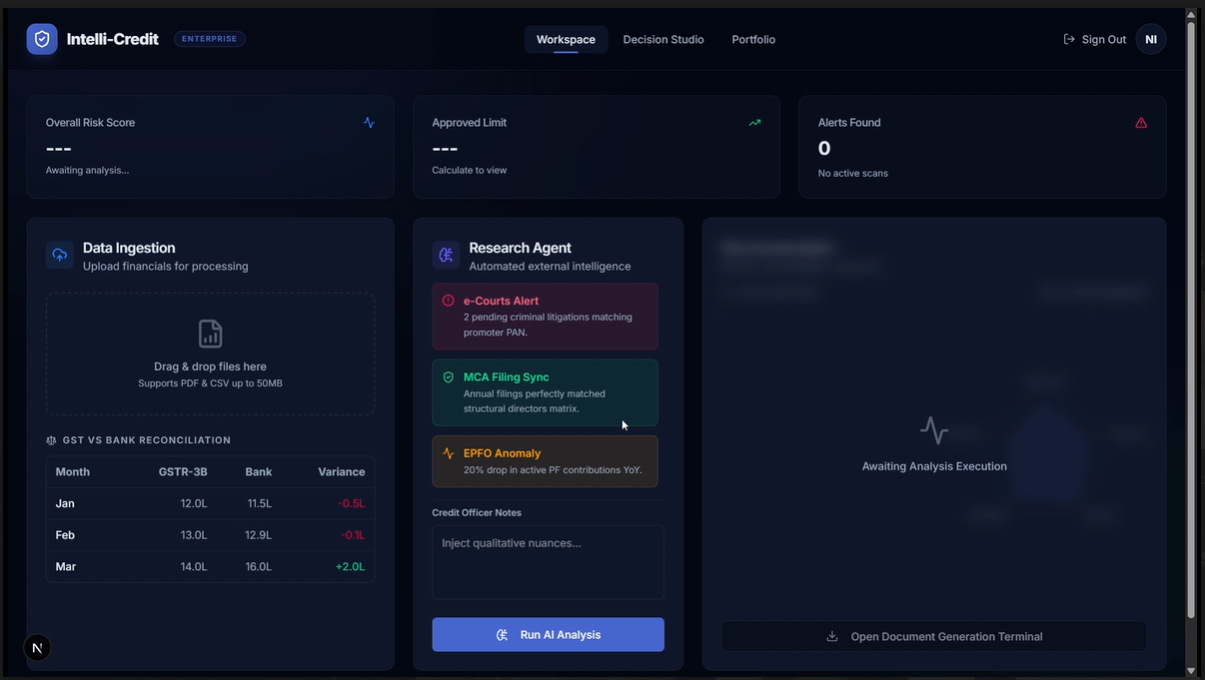Click the sign-out arrow icon
The width and height of the screenshot is (1205, 680).
(x=1069, y=39)
